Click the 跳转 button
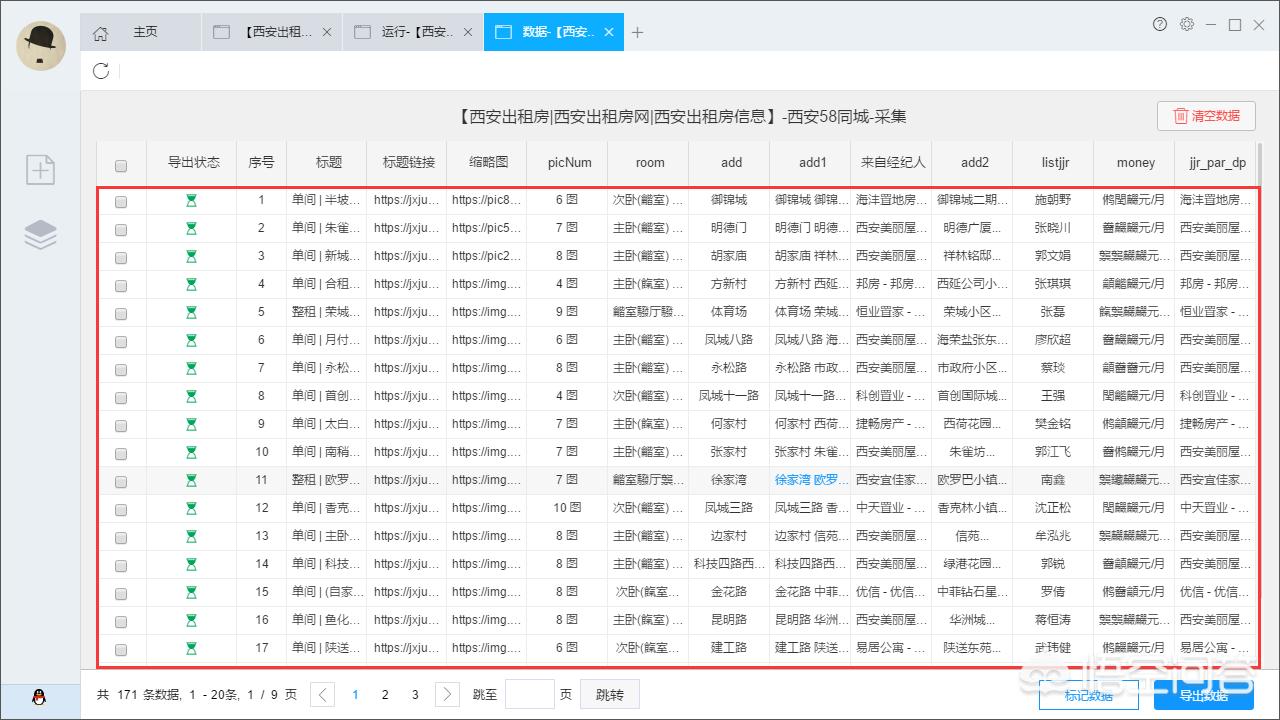 (x=609, y=694)
